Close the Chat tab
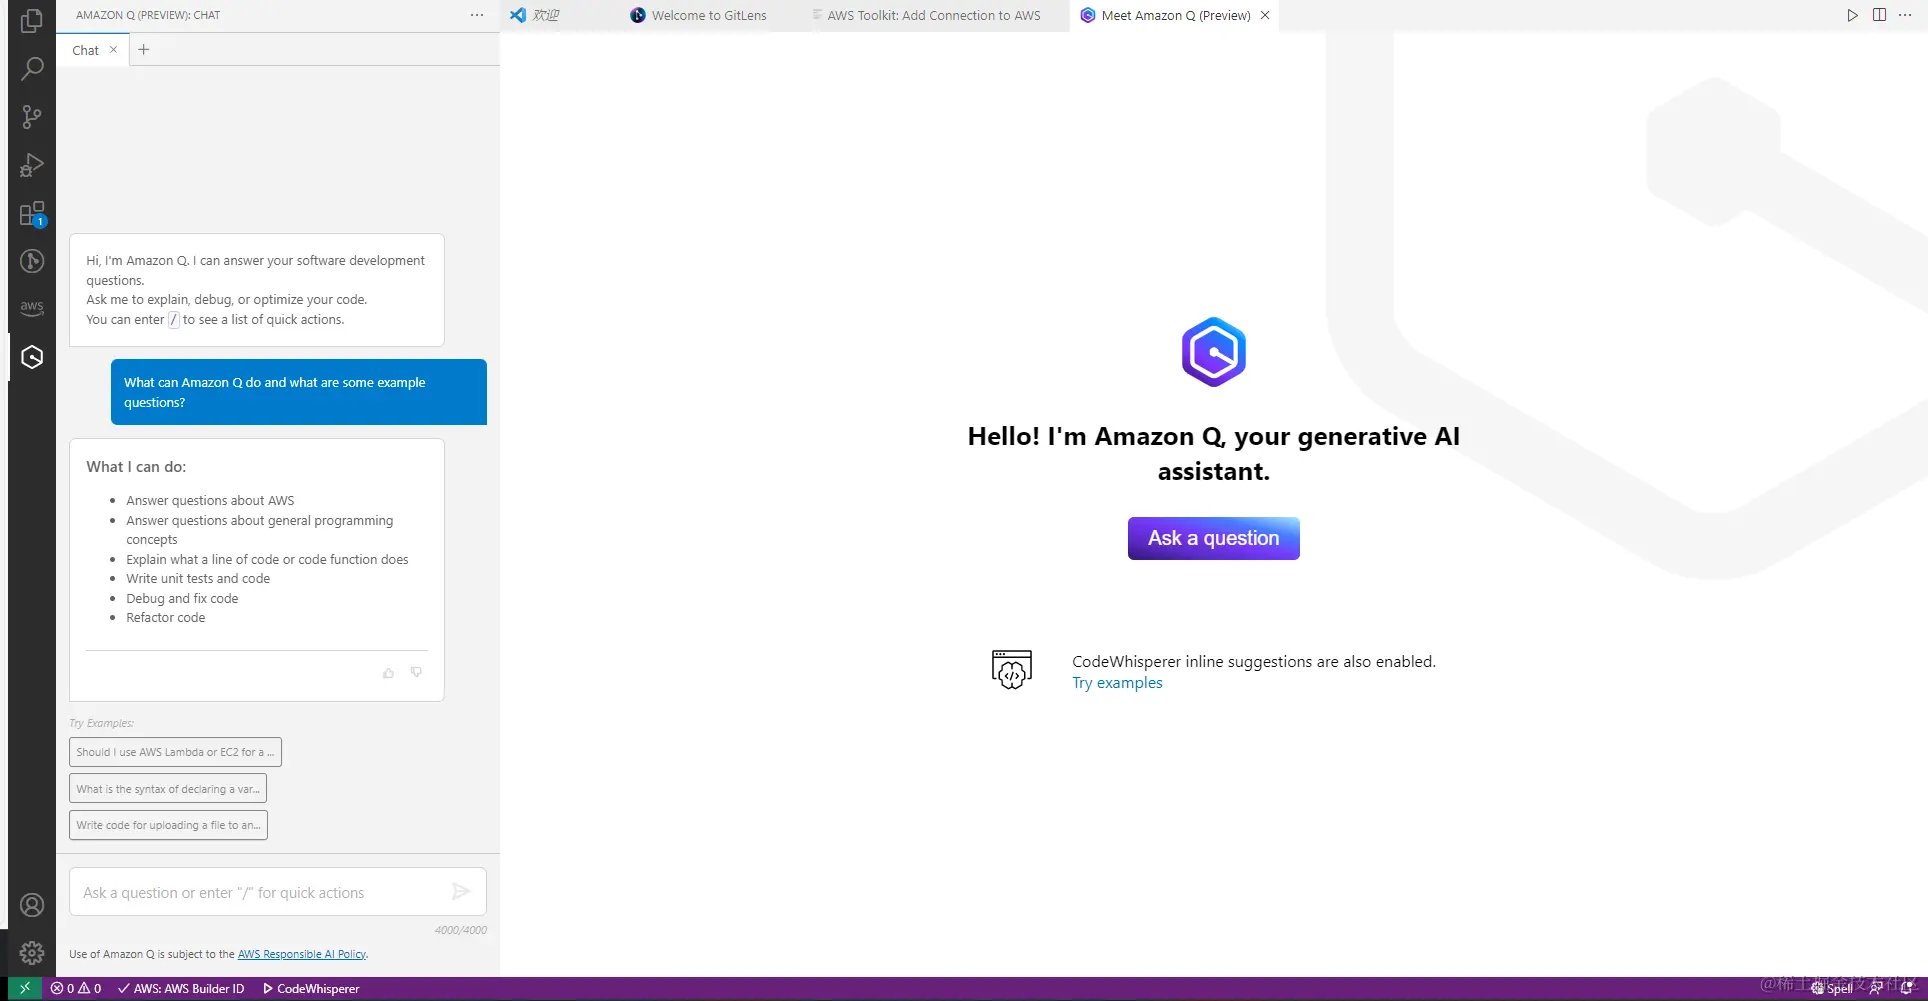 tap(114, 50)
